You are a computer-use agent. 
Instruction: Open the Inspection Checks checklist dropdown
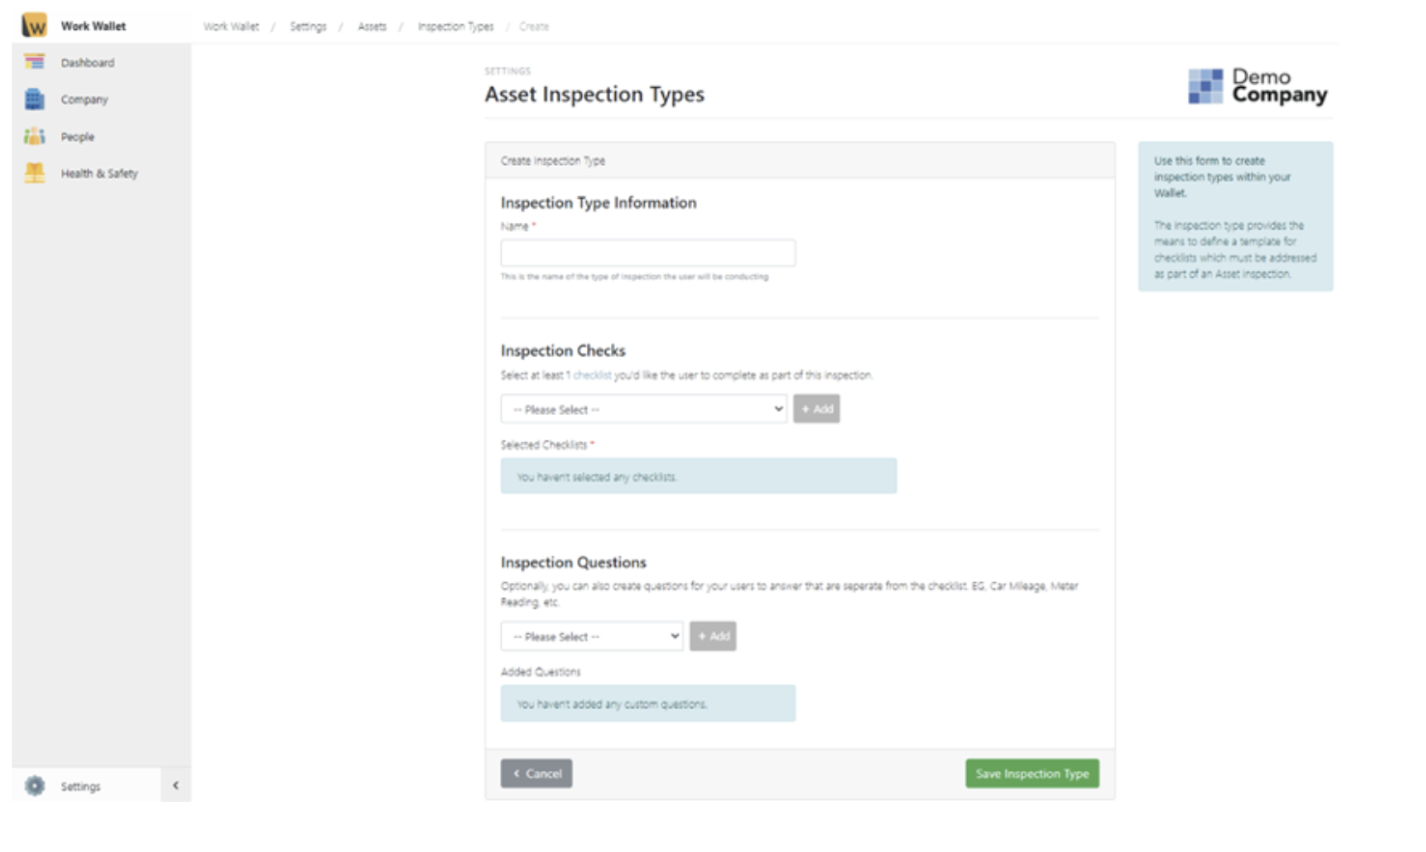(644, 409)
